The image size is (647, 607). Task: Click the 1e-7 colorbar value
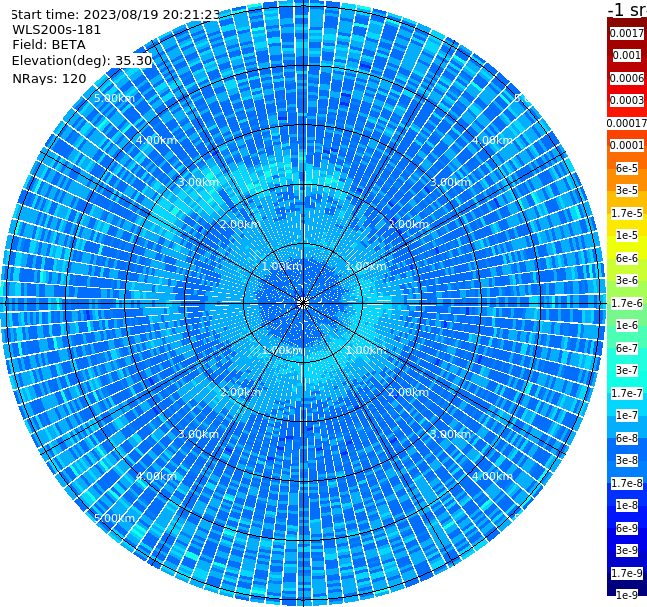pyautogui.click(x=627, y=415)
